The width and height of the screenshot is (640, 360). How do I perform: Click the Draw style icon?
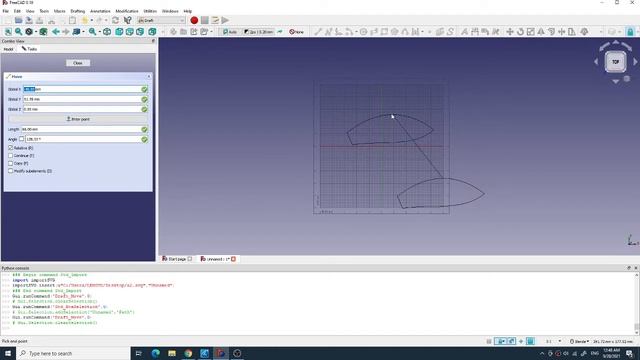tap(29, 32)
